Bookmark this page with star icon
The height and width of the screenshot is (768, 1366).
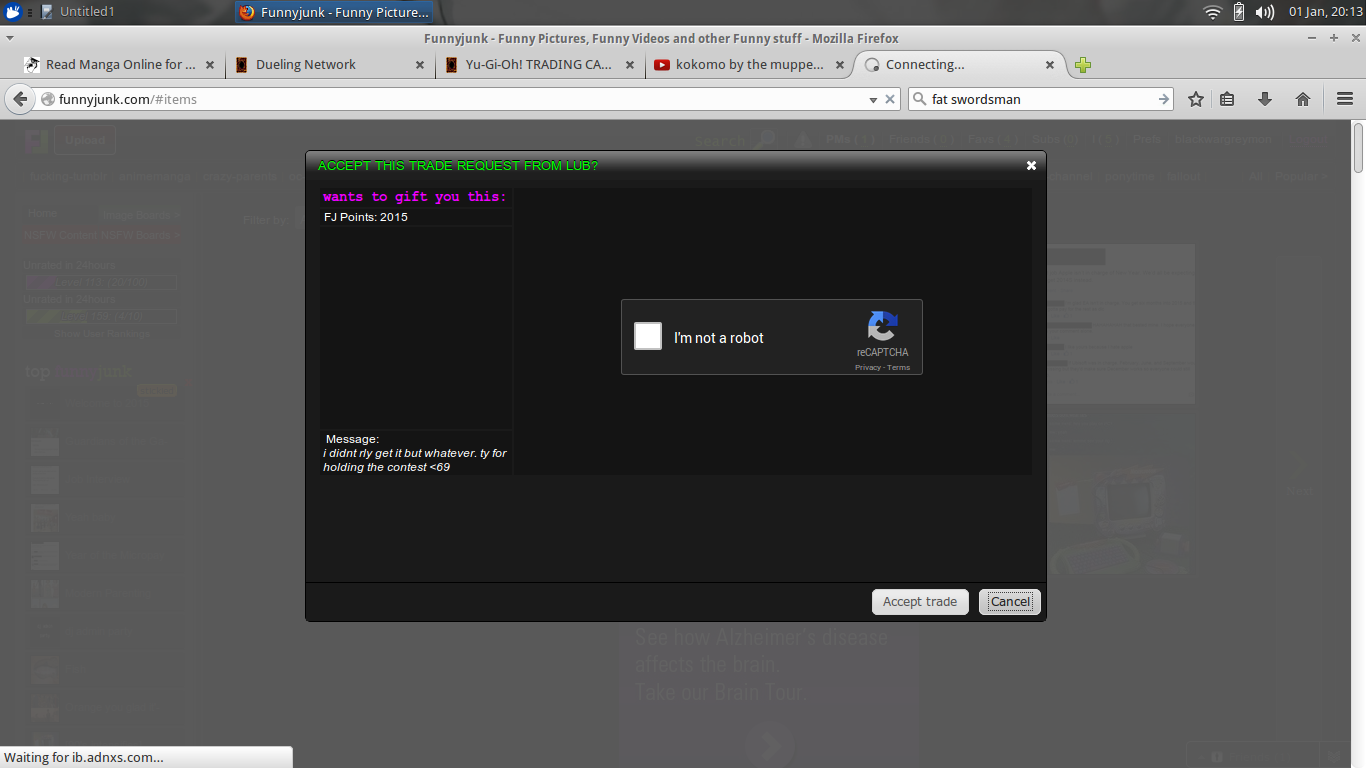1195,99
